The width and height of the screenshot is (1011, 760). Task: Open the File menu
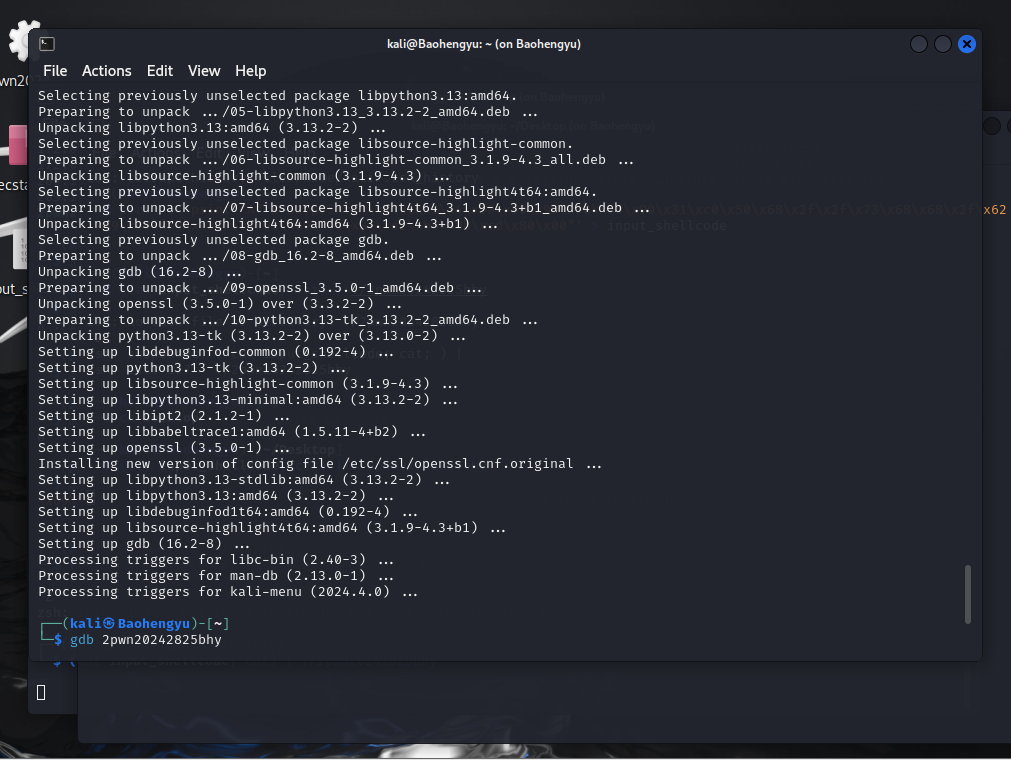(55, 71)
